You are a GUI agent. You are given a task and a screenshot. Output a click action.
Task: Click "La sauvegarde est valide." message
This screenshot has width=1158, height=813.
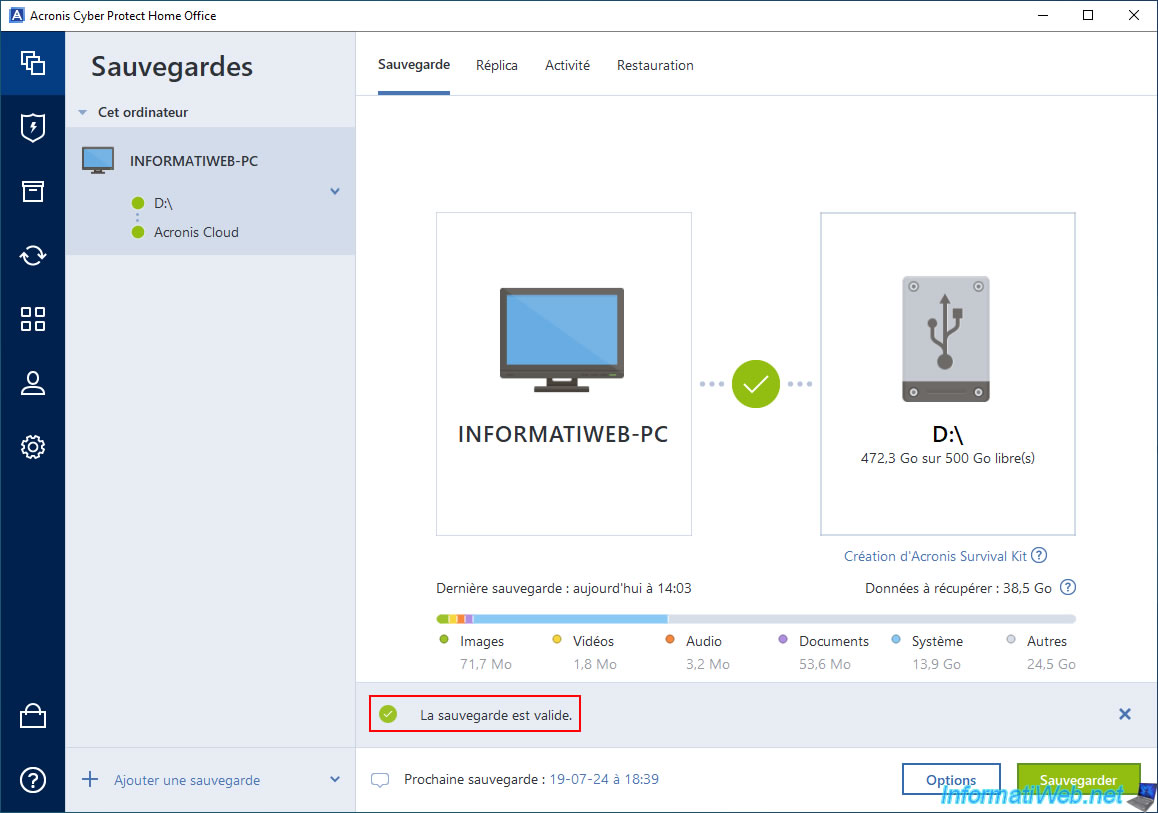(496, 715)
